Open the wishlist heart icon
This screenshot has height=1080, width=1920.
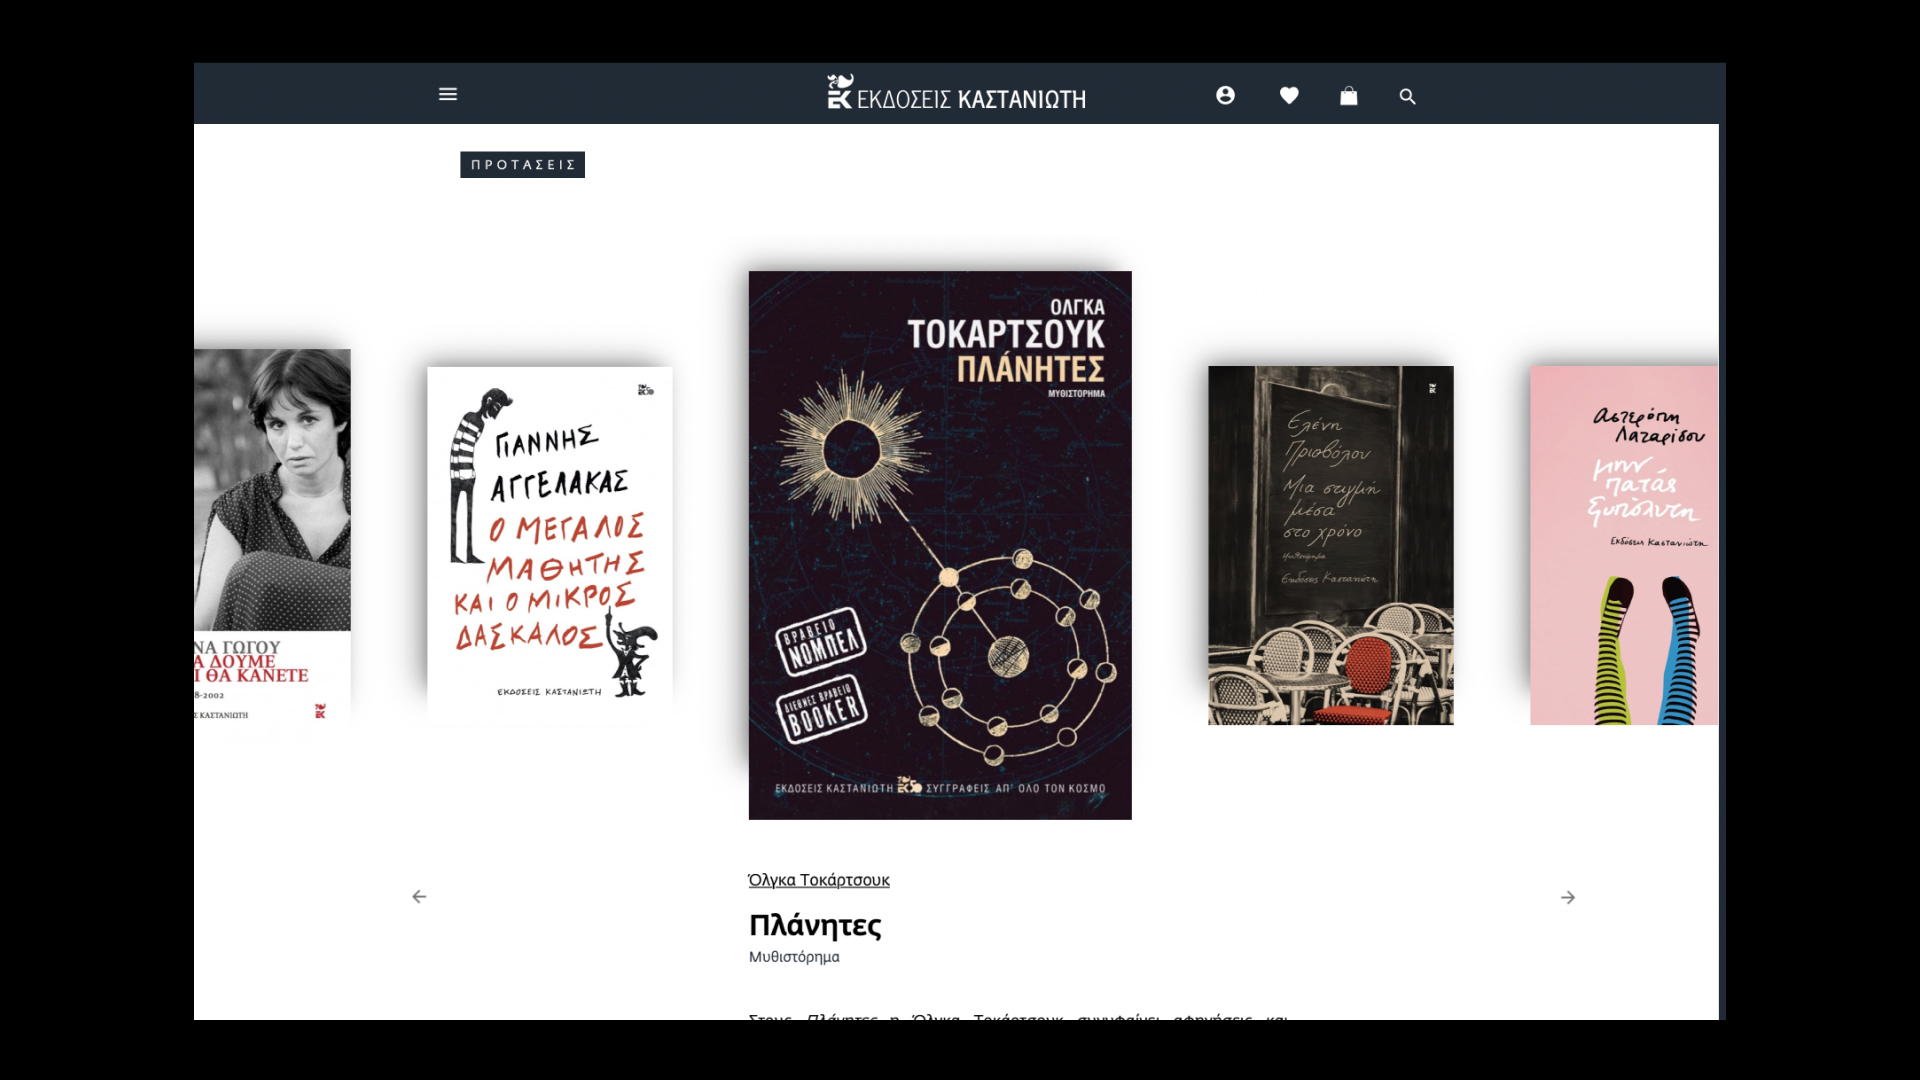click(x=1289, y=95)
